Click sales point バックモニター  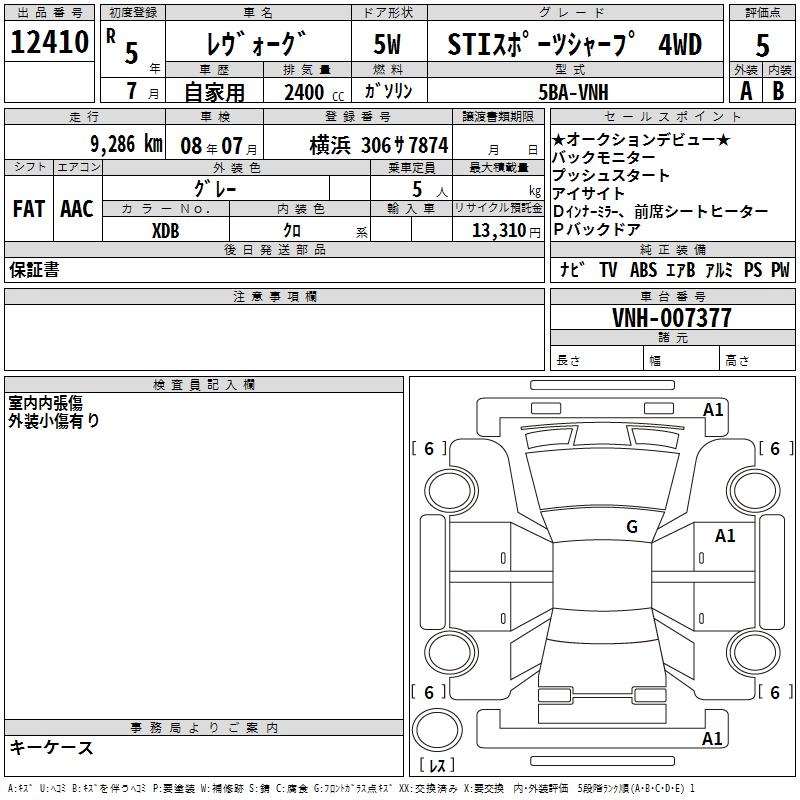(x=604, y=157)
